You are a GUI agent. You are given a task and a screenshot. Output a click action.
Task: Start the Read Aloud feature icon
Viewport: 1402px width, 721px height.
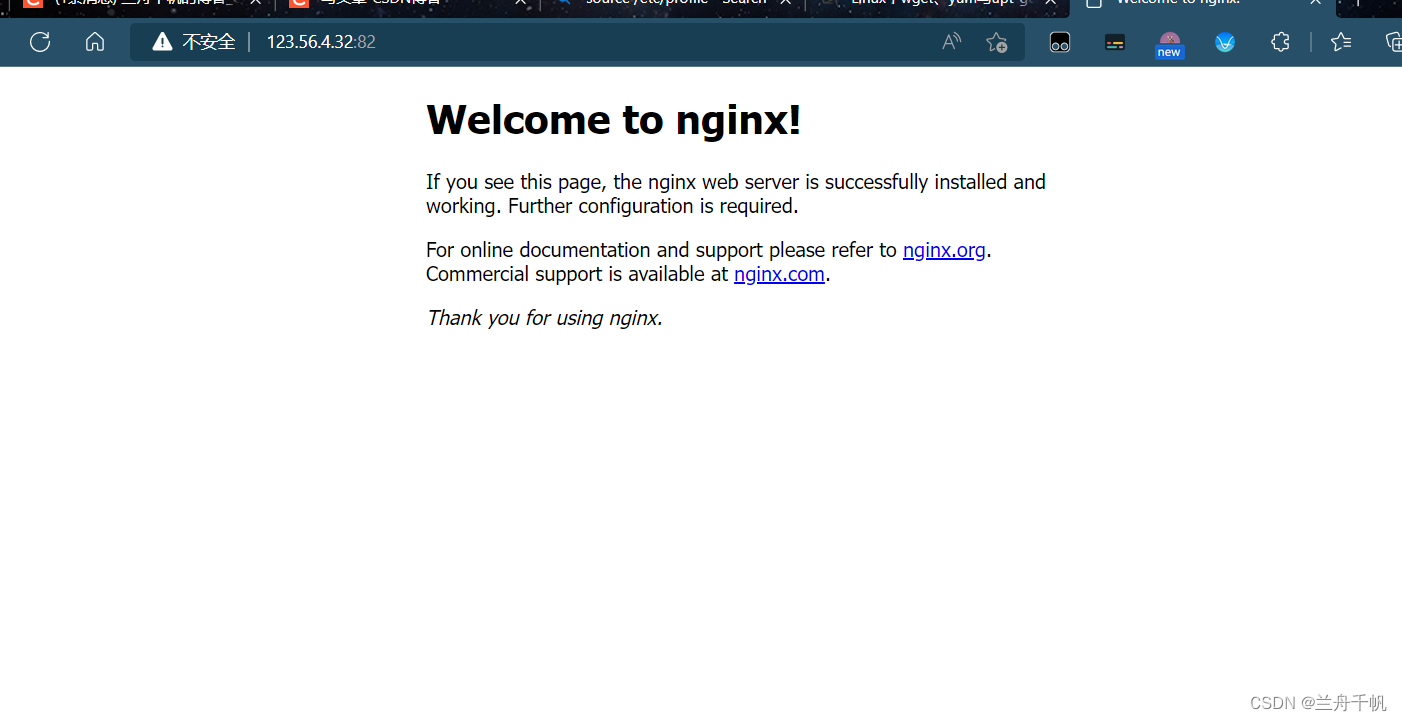click(952, 42)
